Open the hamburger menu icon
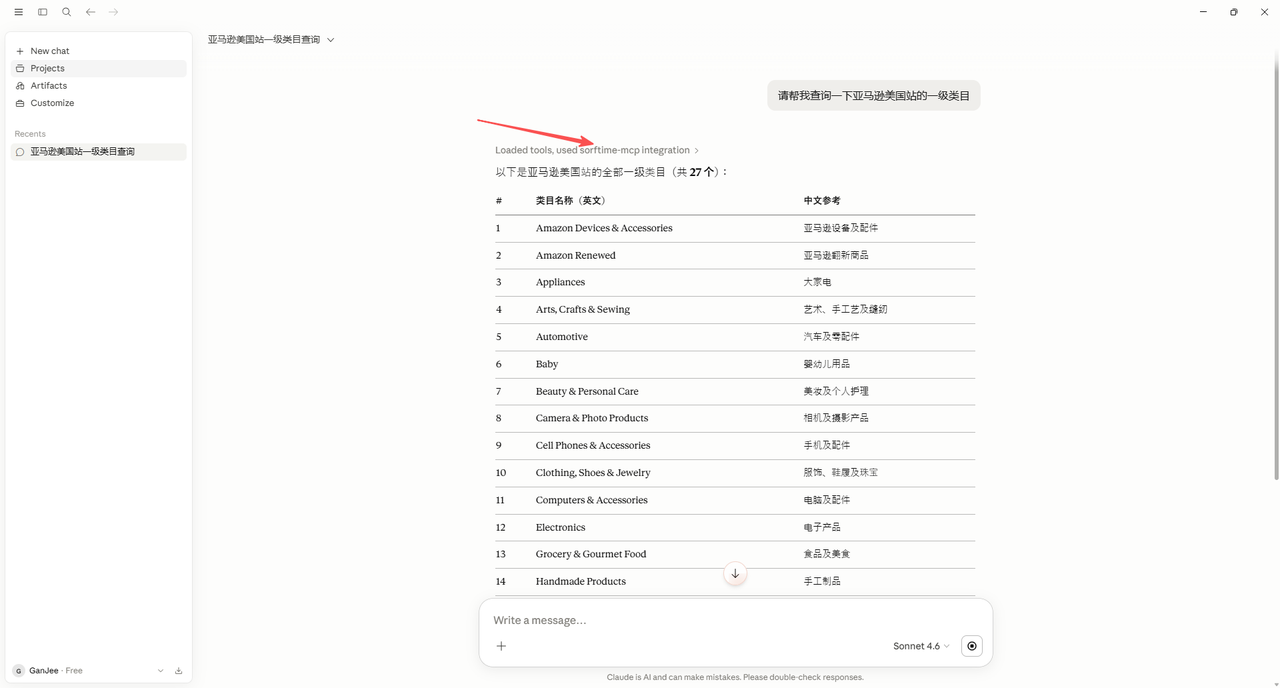The width and height of the screenshot is (1280, 688). coord(18,12)
